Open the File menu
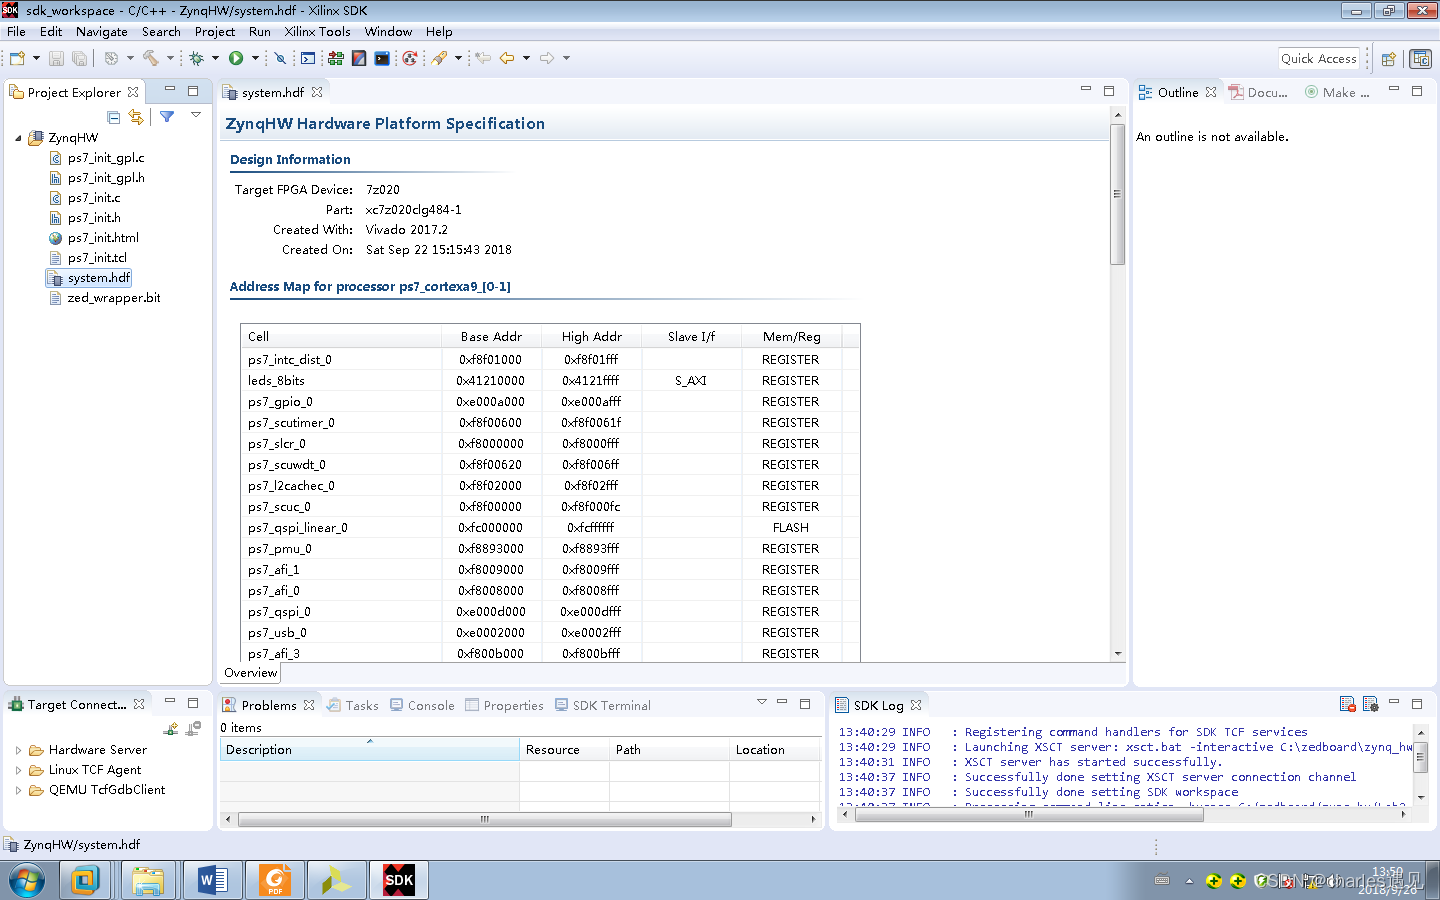1440x900 pixels. pyautogui.click(x=16, y=32)
